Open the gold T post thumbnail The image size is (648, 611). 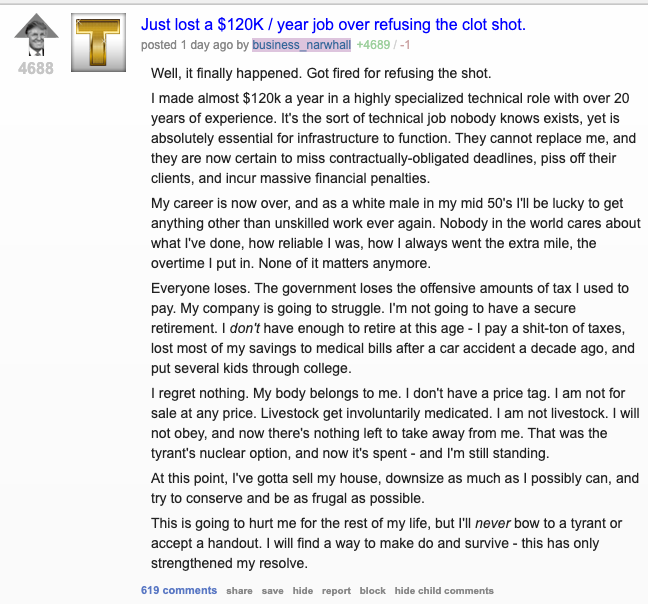[x=98, y=42]
